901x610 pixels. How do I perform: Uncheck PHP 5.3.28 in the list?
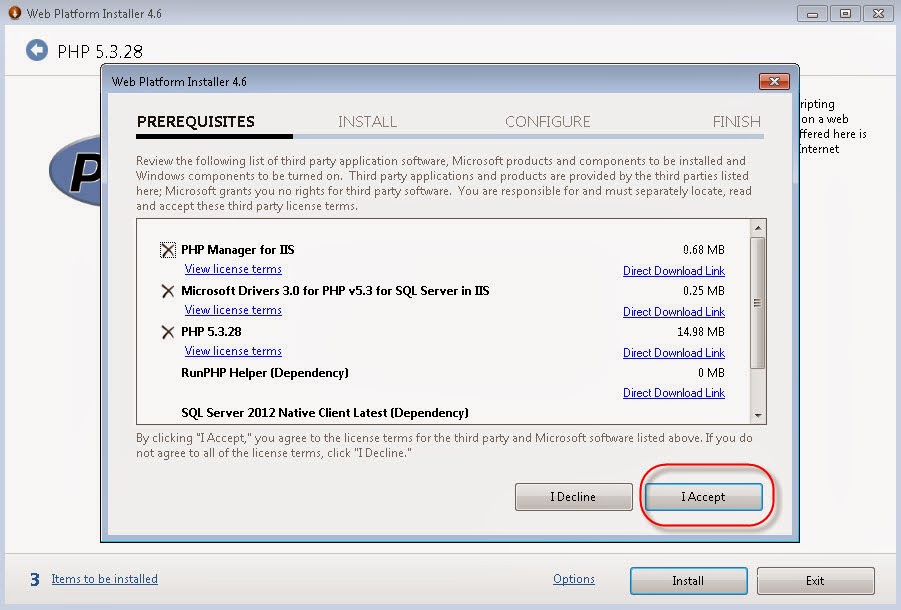167,331
